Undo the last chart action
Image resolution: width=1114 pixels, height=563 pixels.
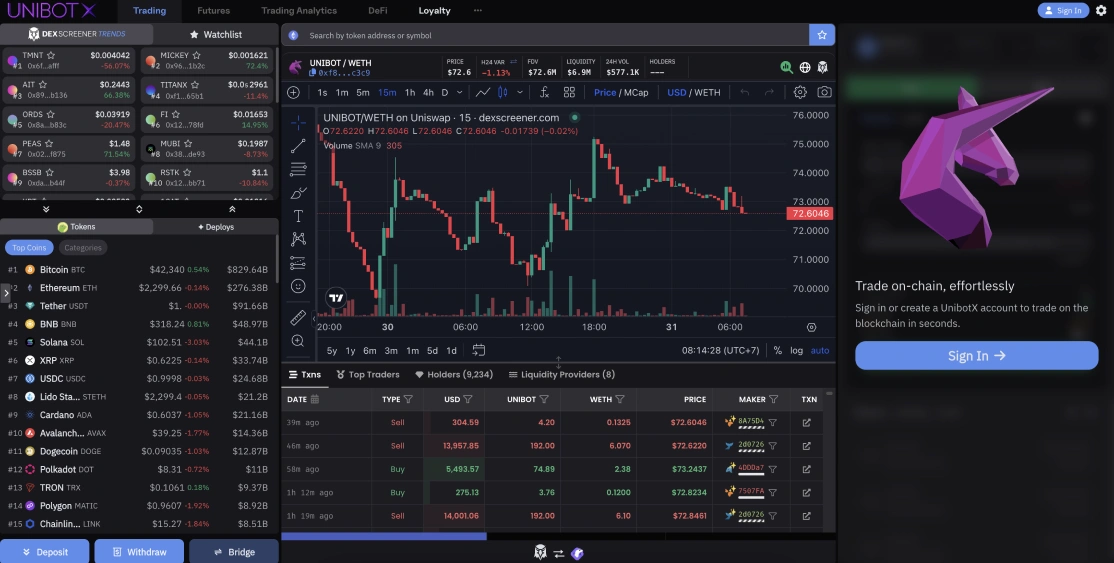(x=745, y=92)
